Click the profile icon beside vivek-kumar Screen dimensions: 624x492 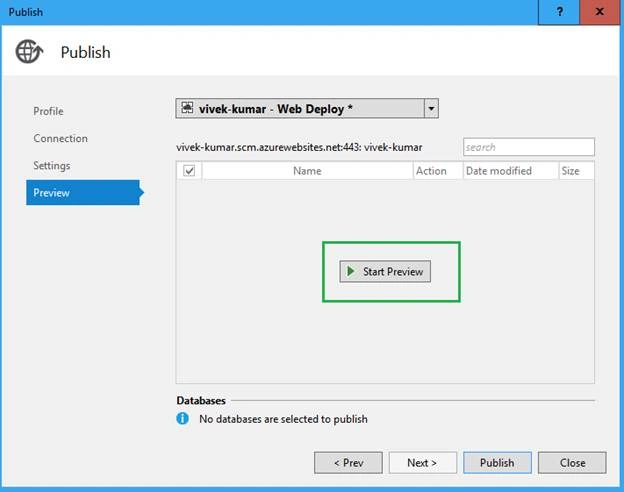click(x=187, y=107)
